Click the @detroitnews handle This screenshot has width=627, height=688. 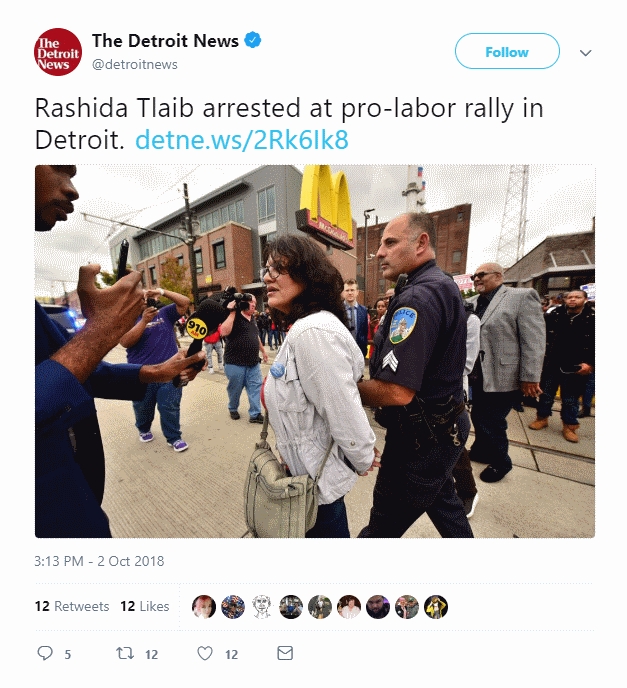pyautogui.click(x=135, y=64)
